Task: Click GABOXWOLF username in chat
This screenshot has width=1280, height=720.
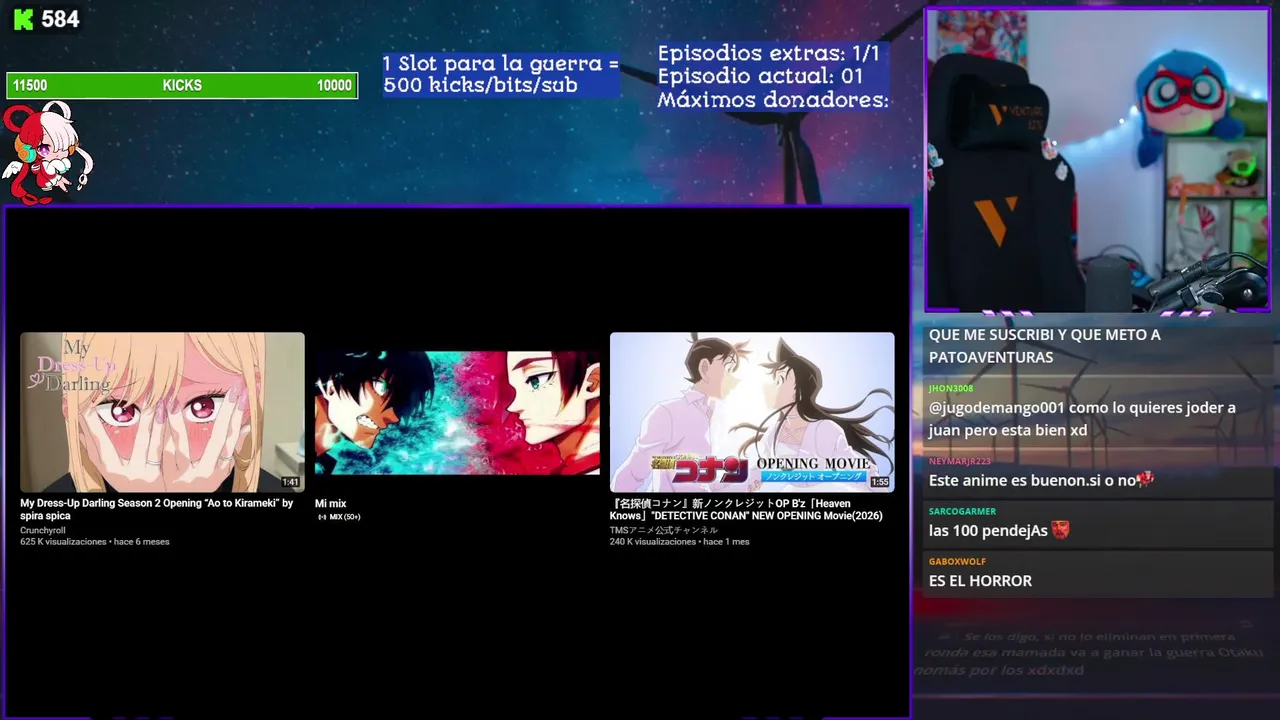Action: point(957,561)
